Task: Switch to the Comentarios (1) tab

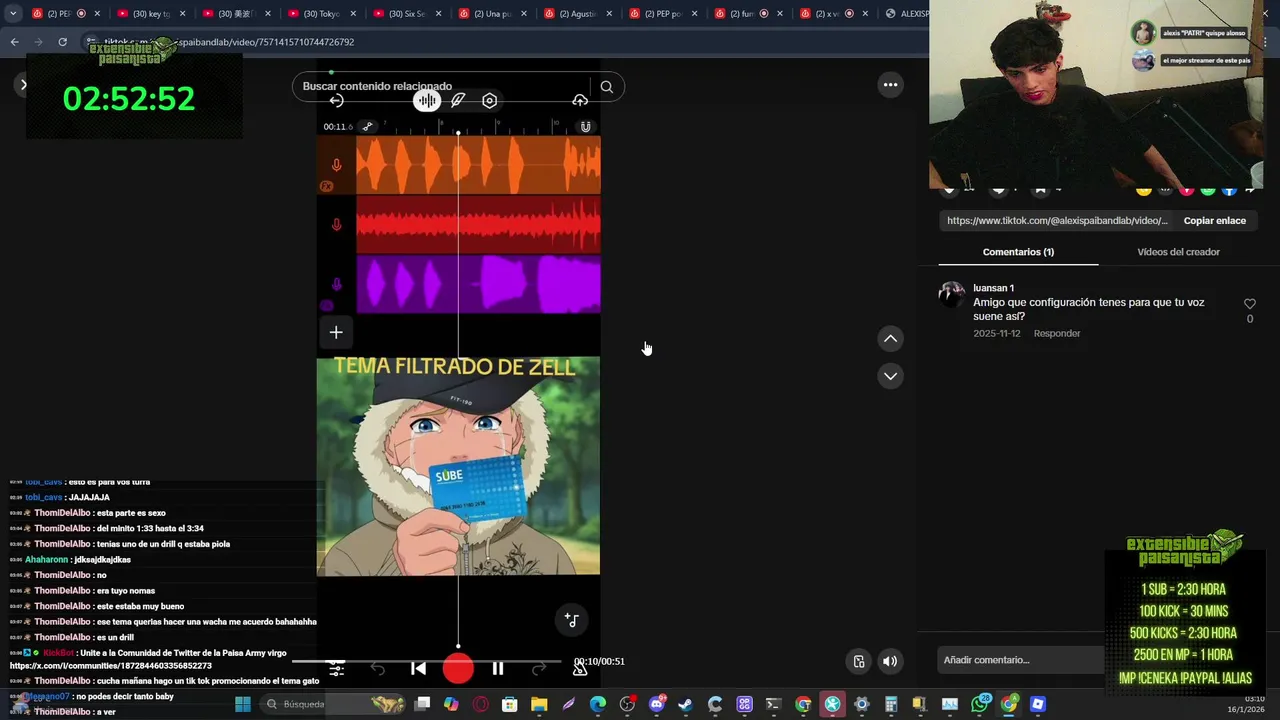Action: (1018, 252)
